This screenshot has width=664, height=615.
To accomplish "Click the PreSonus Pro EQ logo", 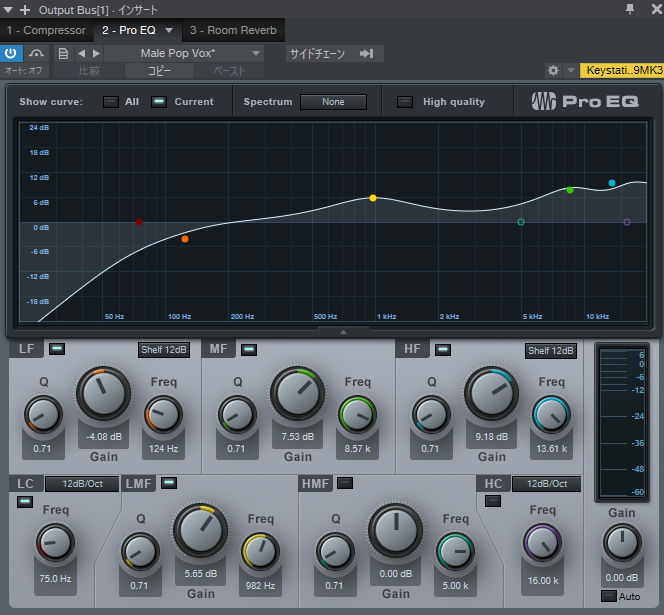I will coord(585,102).
